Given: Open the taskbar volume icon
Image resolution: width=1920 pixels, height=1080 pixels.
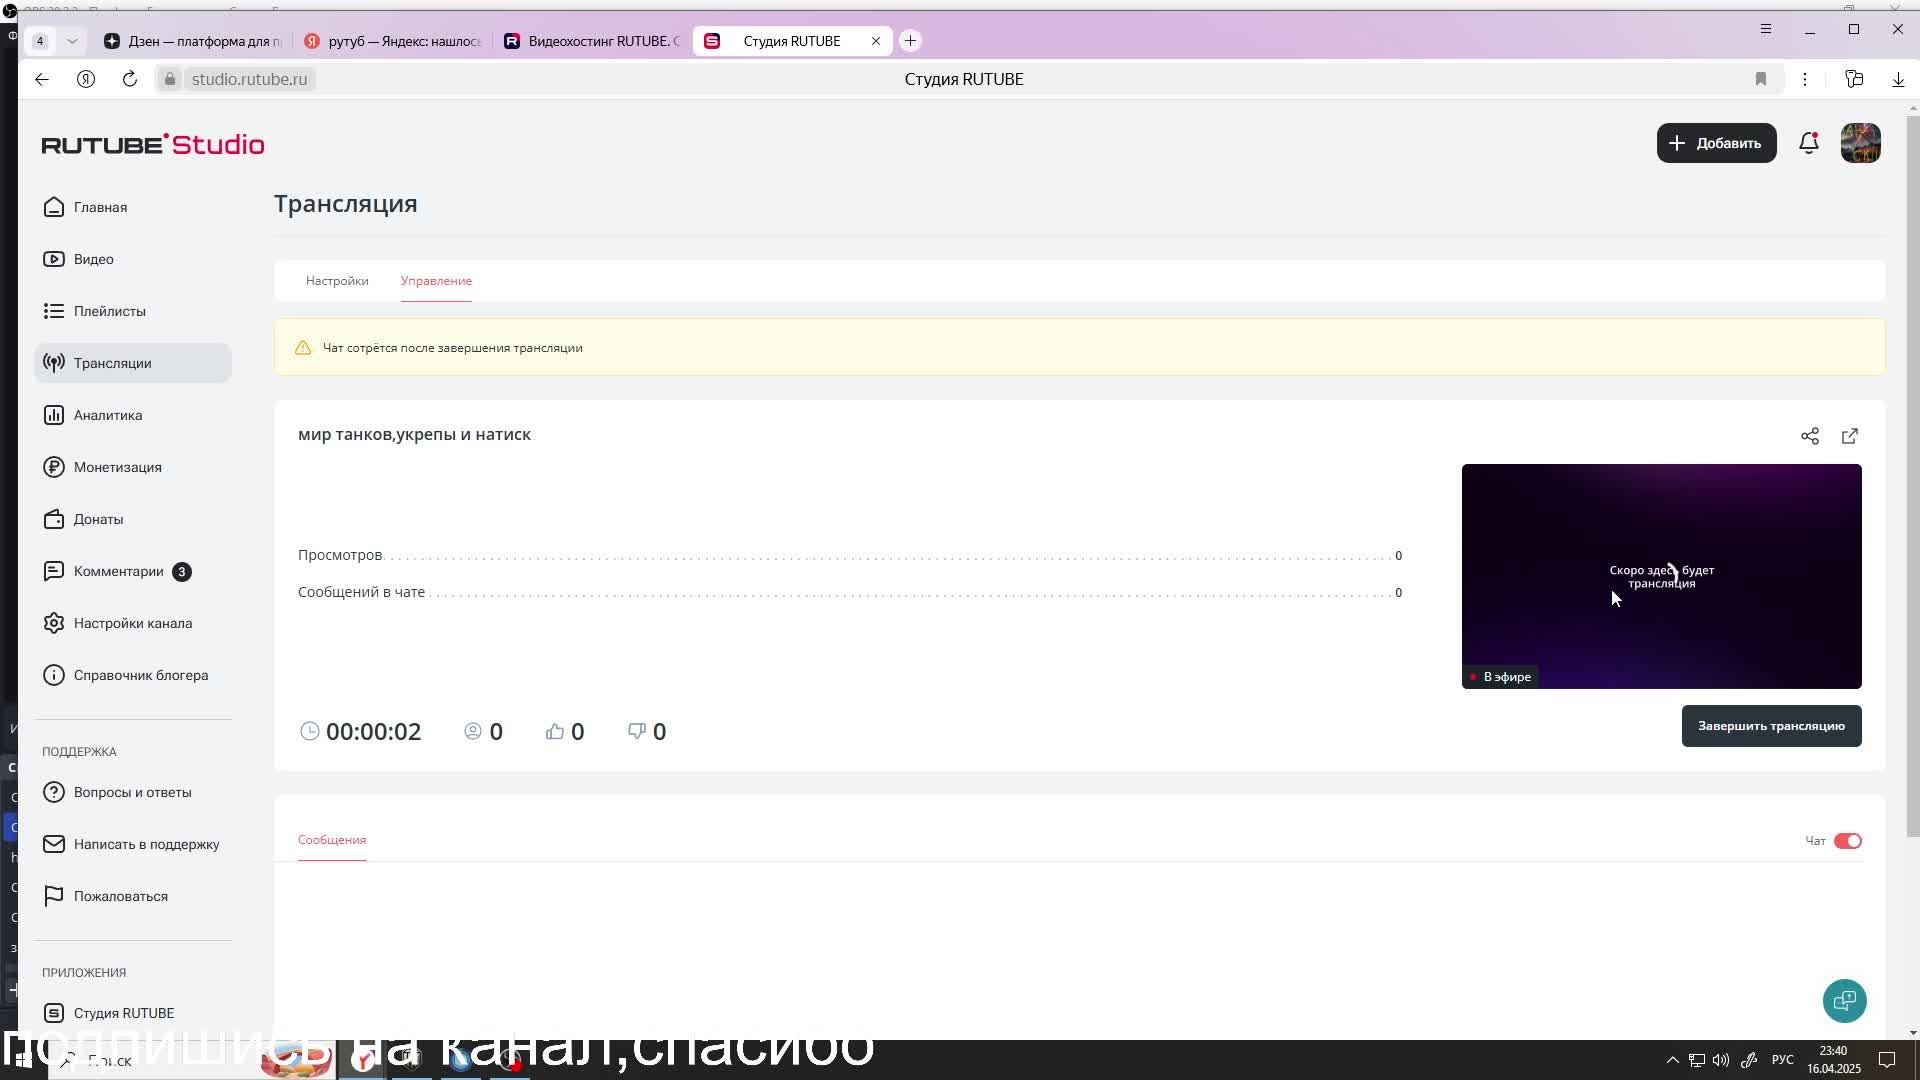Looking at the screenshot, I should [x=1721, y=1060].
